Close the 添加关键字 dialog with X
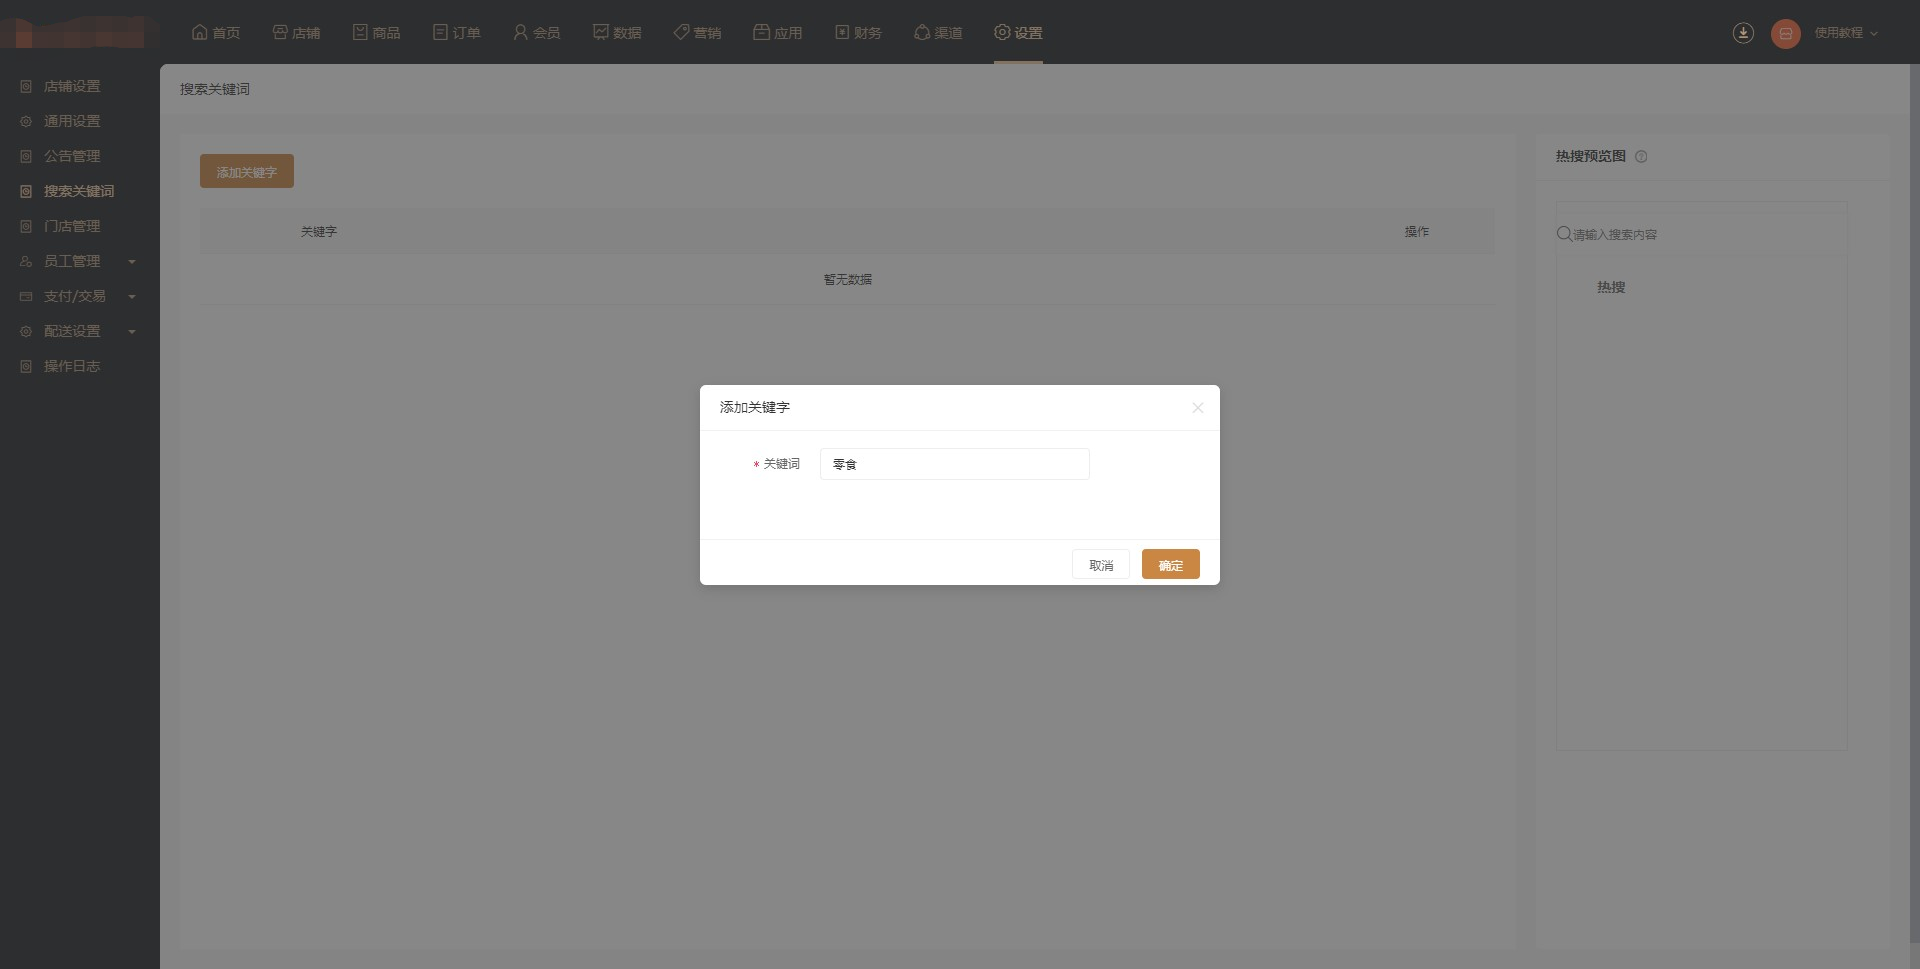Viewport: 1920px width, 969px height. point(1197,408)
